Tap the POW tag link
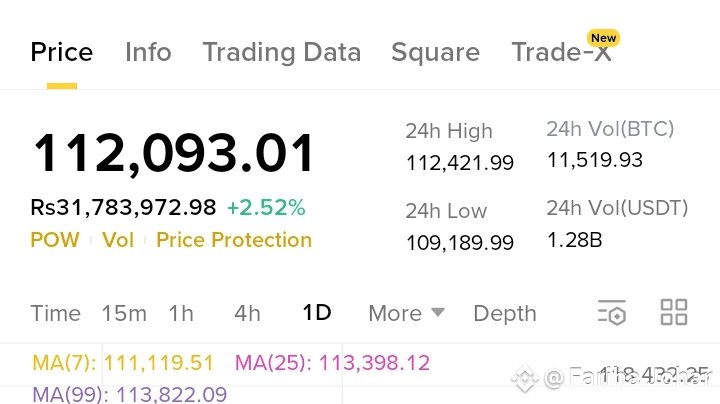Screen dimensions: 720x404 55,240
